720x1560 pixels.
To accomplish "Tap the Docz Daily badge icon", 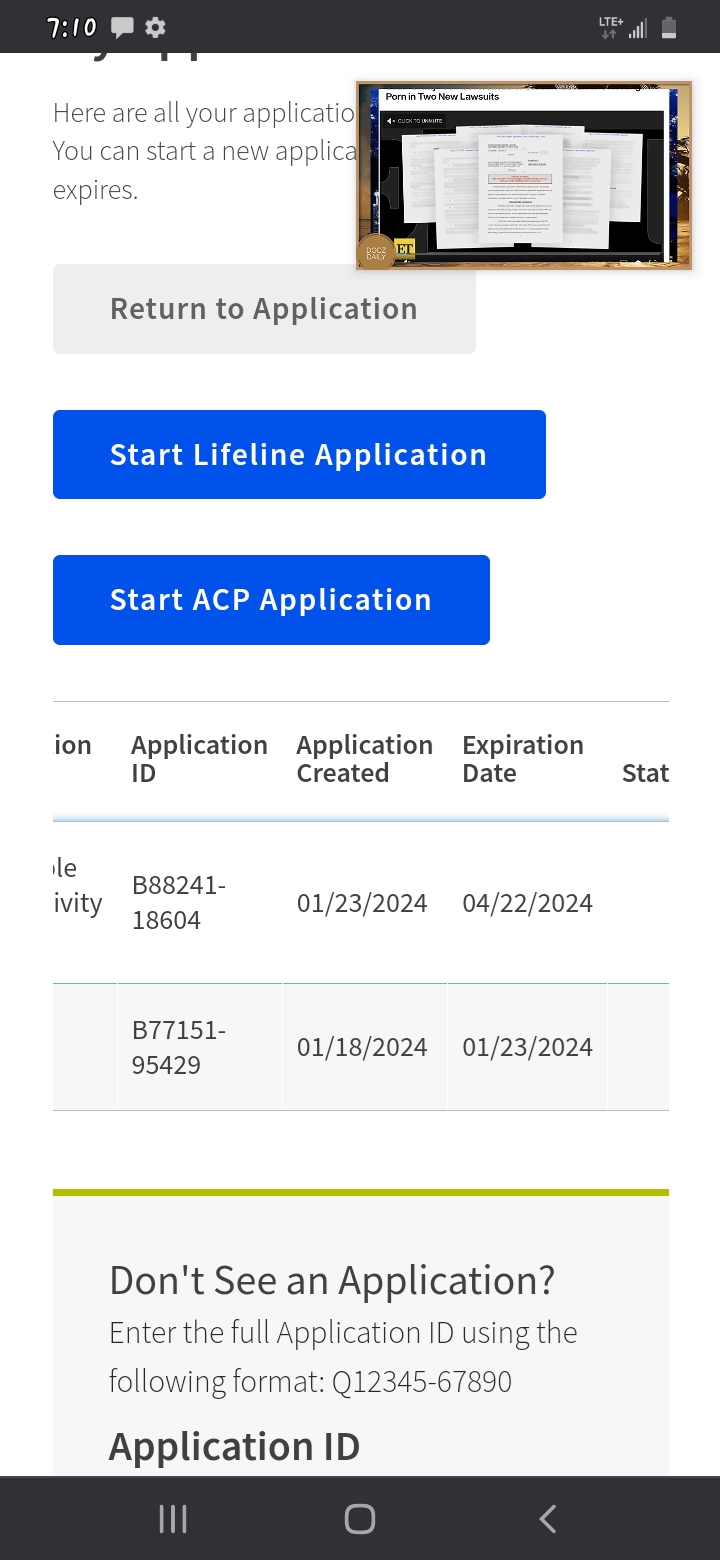I will click(375, 252).
